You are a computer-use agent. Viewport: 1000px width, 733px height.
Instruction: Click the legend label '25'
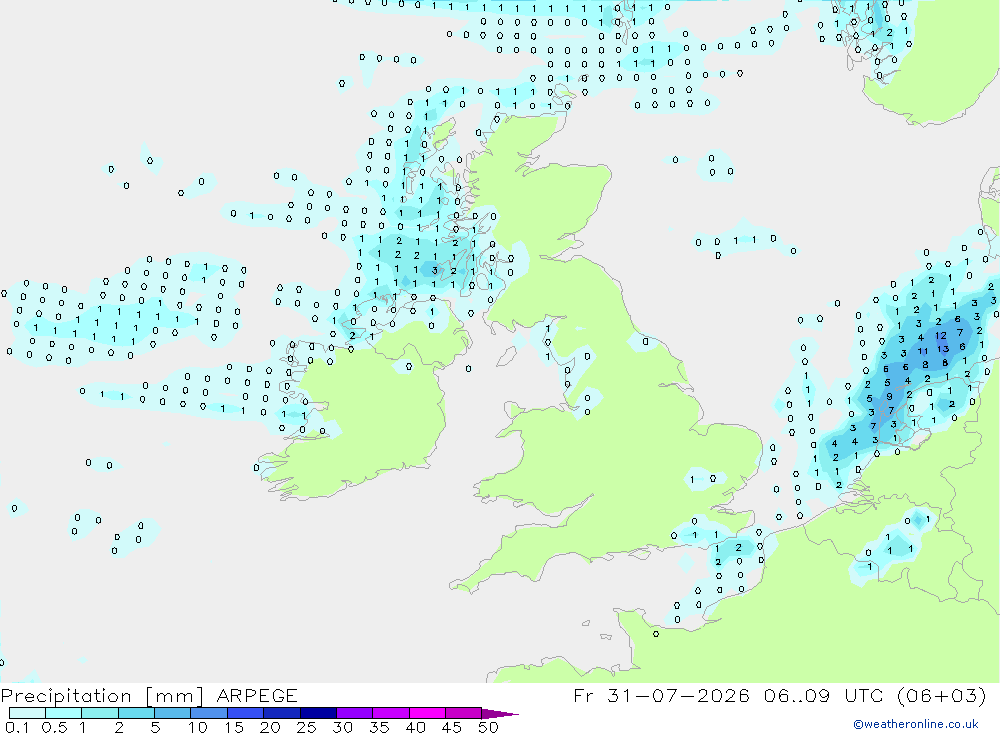point(306,727)
